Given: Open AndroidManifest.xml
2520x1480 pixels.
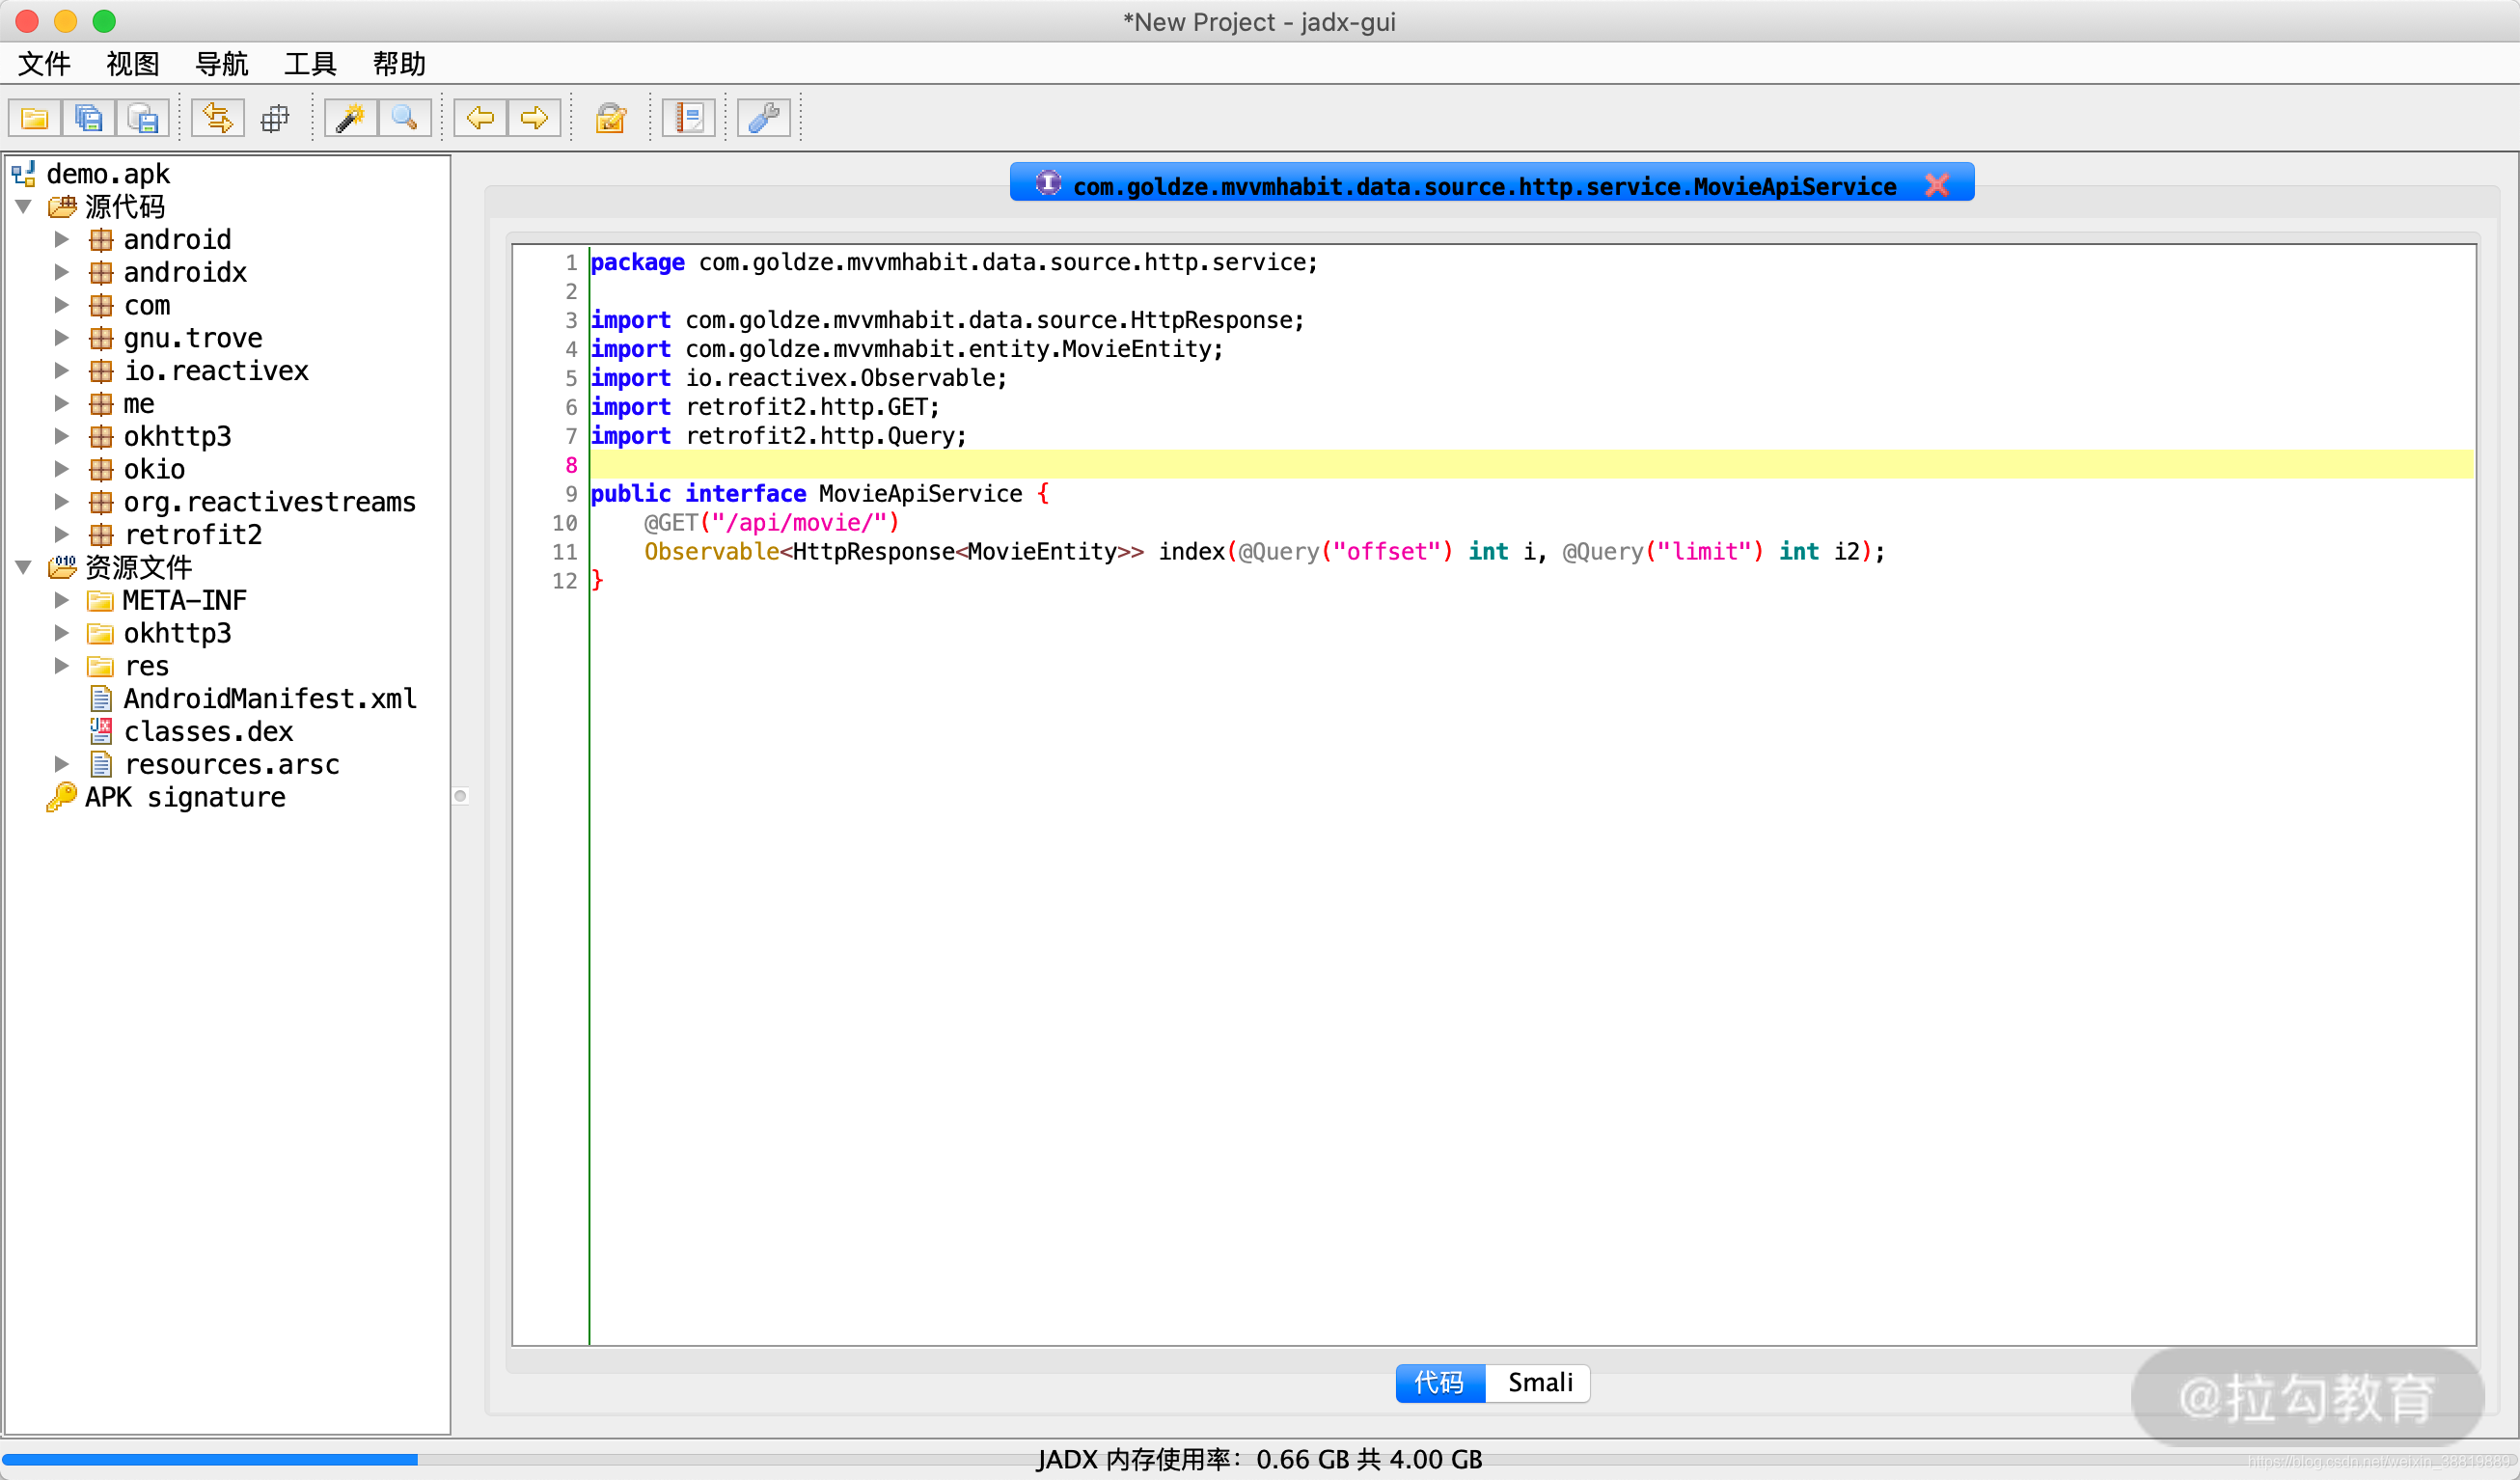Looking at the screenshot, I should point(270,698).
